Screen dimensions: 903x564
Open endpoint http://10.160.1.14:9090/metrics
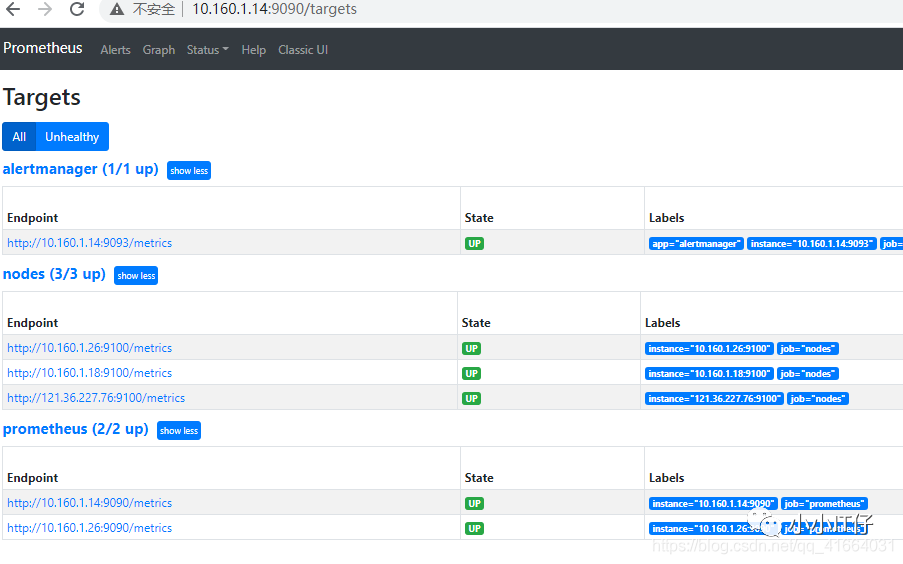click(x=89, y=503)
